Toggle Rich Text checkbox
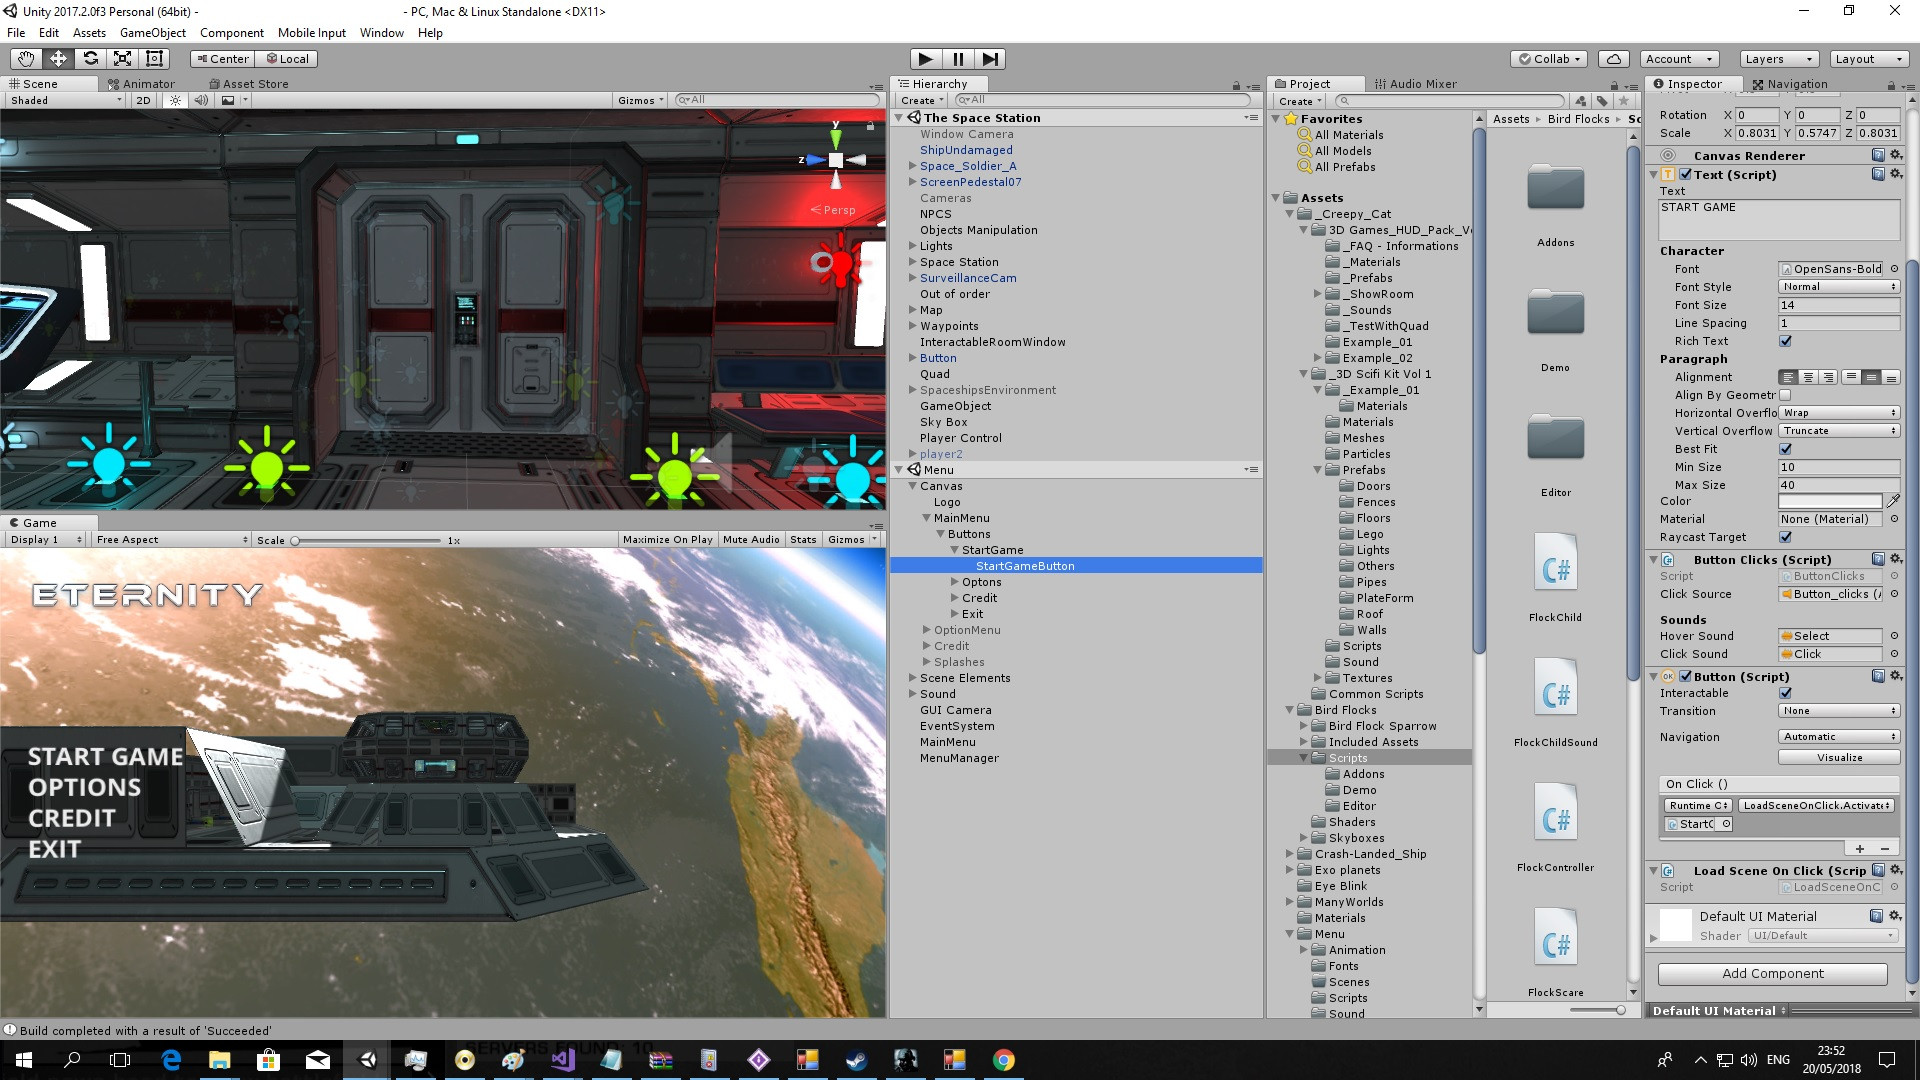Image resolution: width=1920 pixels, height=1080 pixels. [x=1785, y=341]
